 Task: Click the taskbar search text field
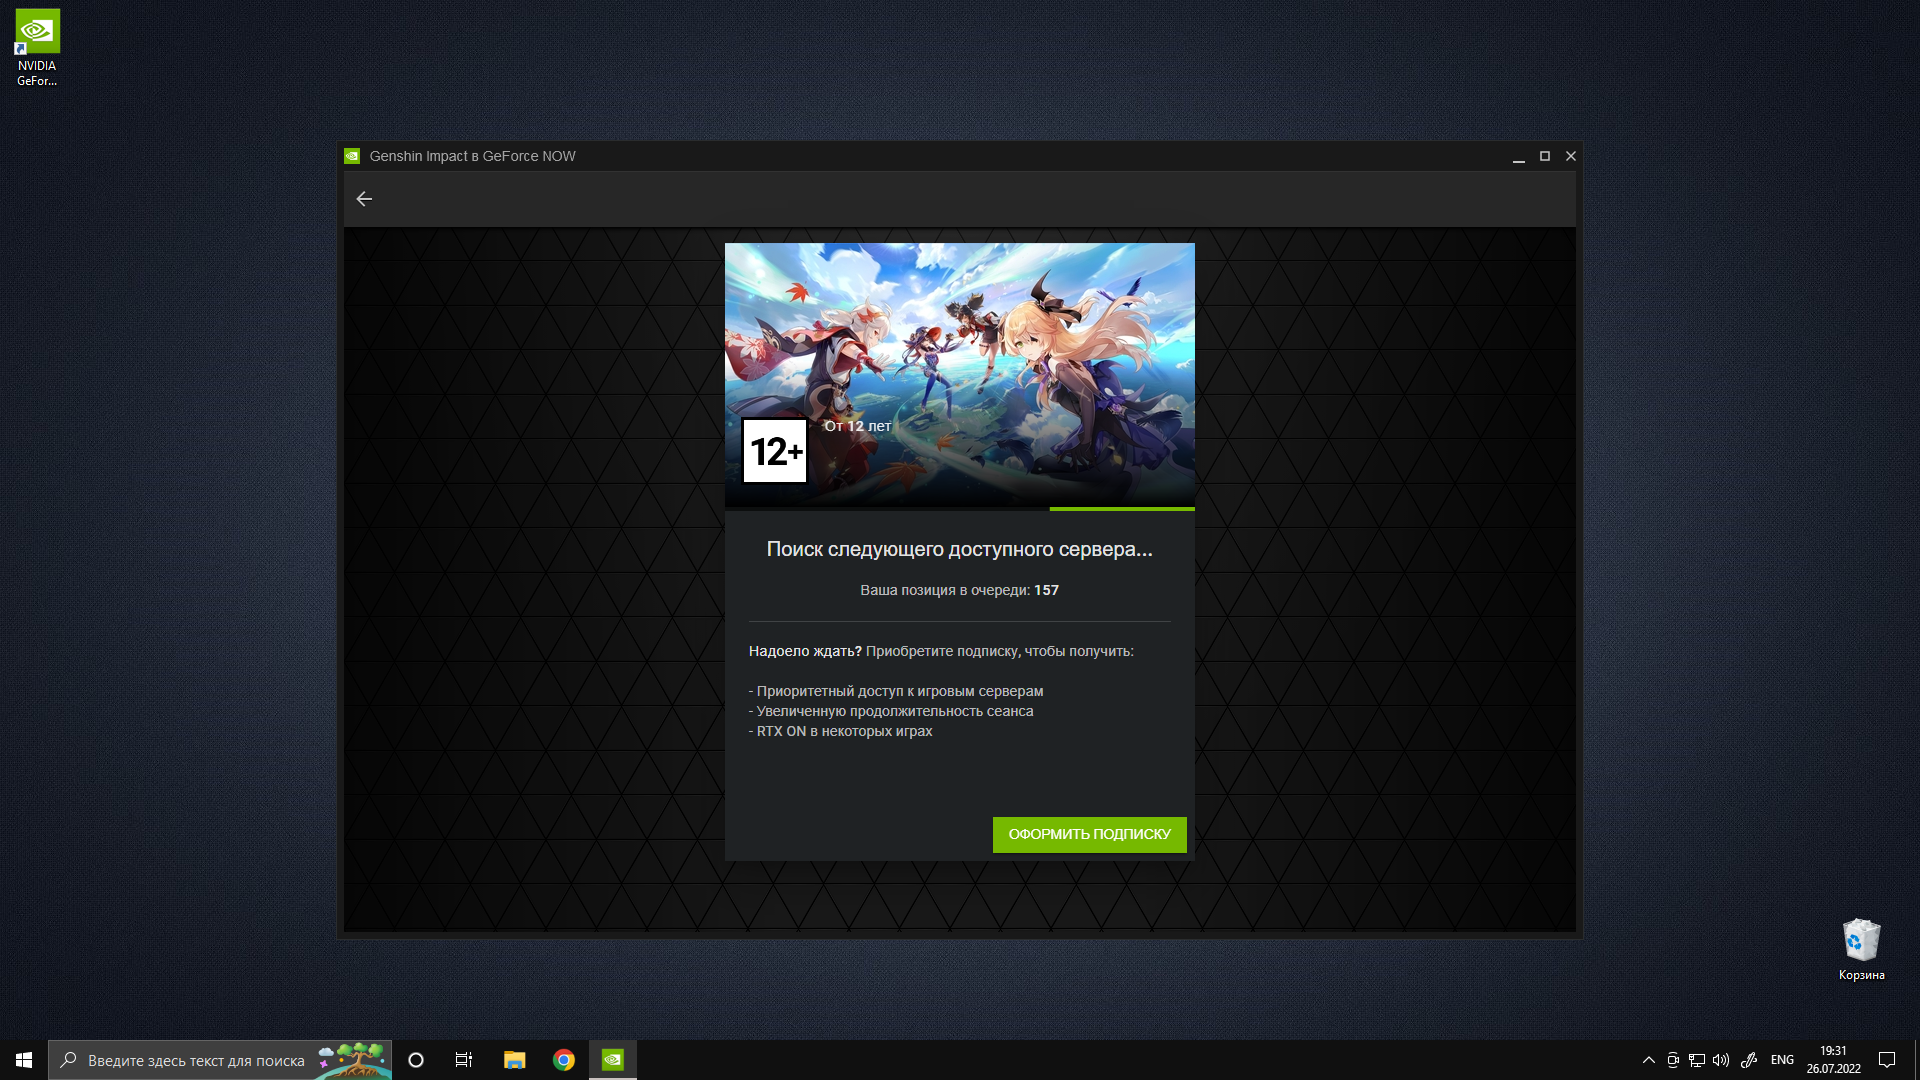click(196, 1060)
